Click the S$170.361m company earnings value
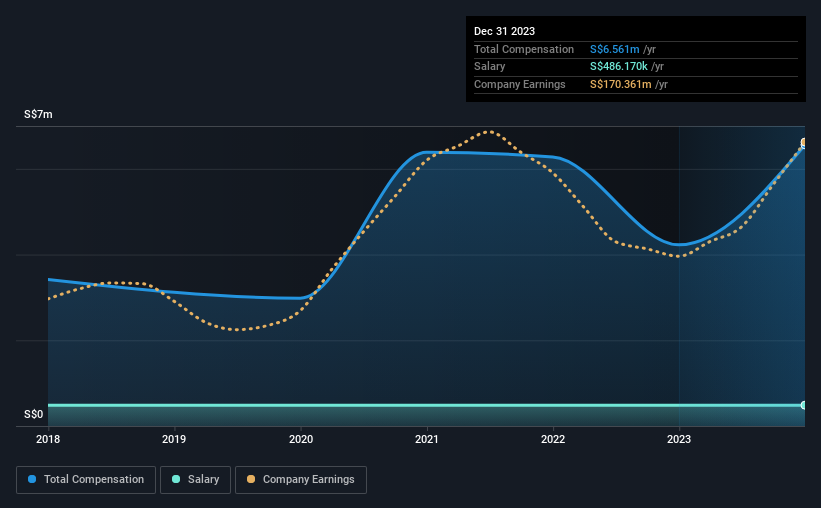The width and height of the screenshot is (821, 508). pyautogui.click(x=620, y=84)
